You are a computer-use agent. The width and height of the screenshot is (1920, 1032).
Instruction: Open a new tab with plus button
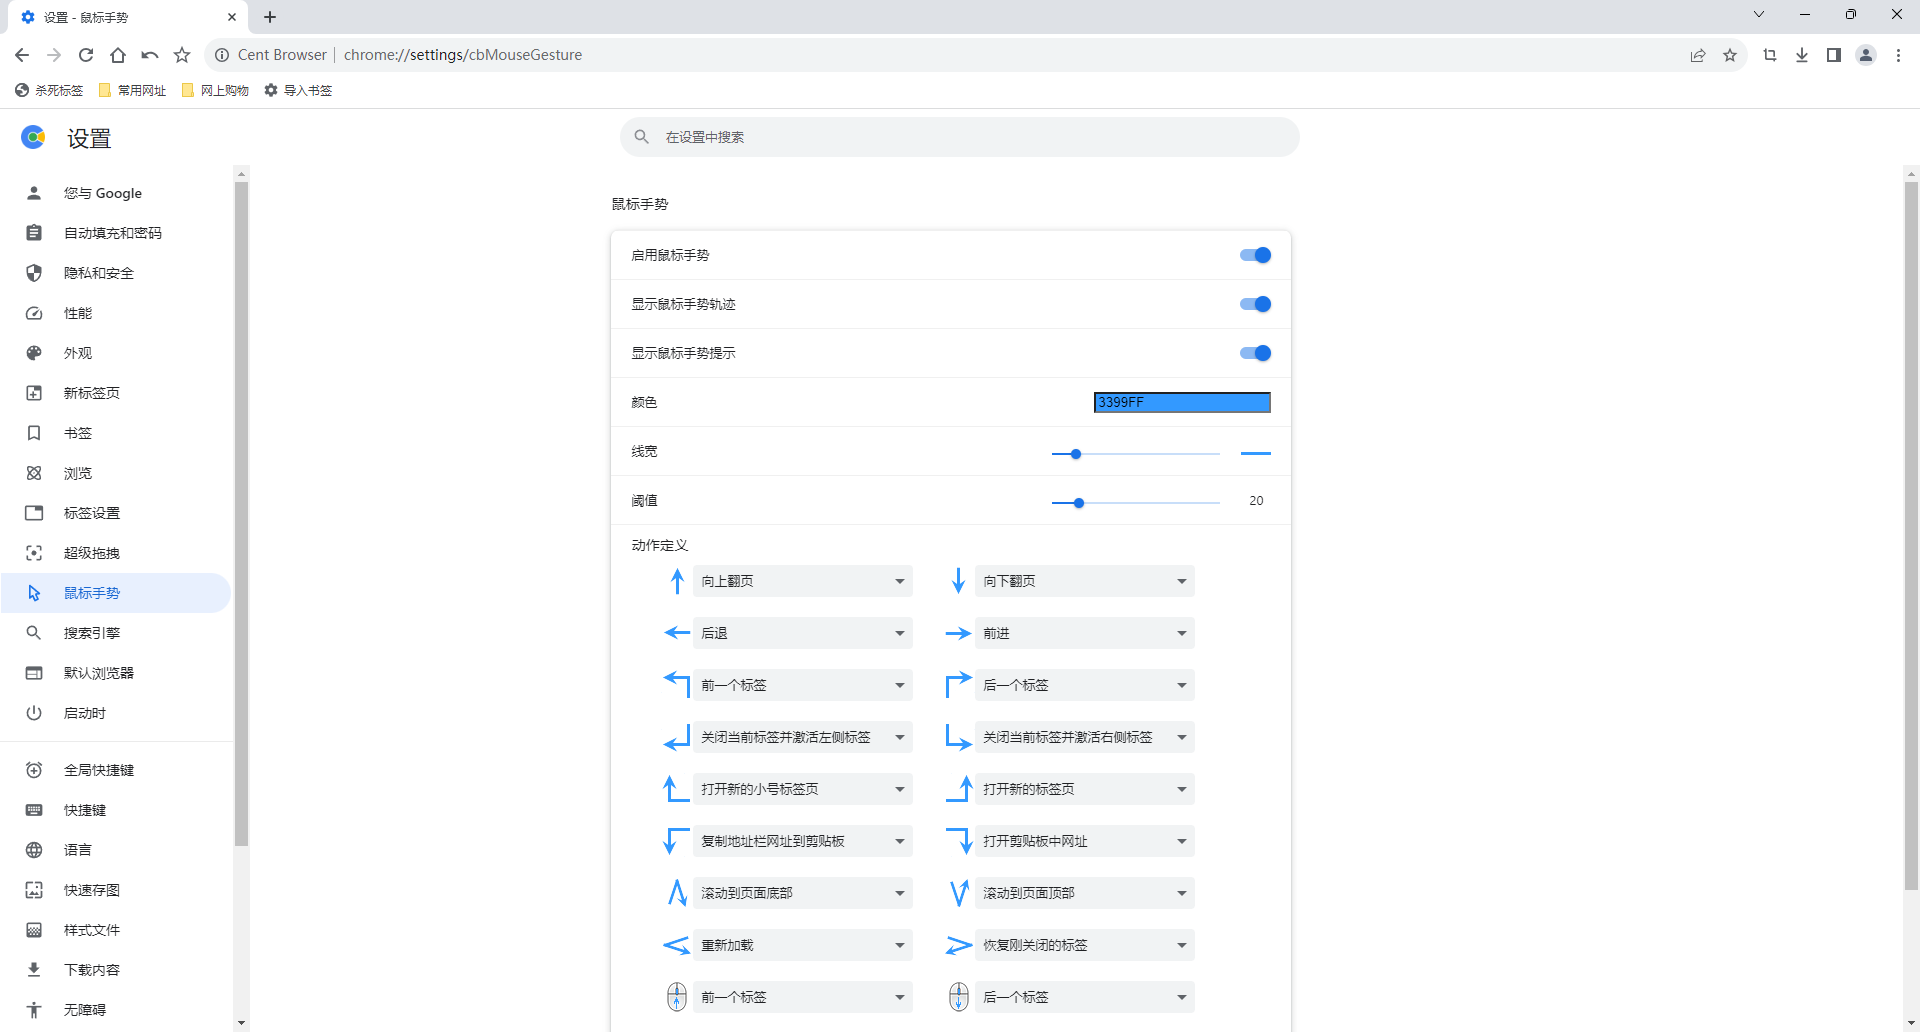[x=270, y=17]
